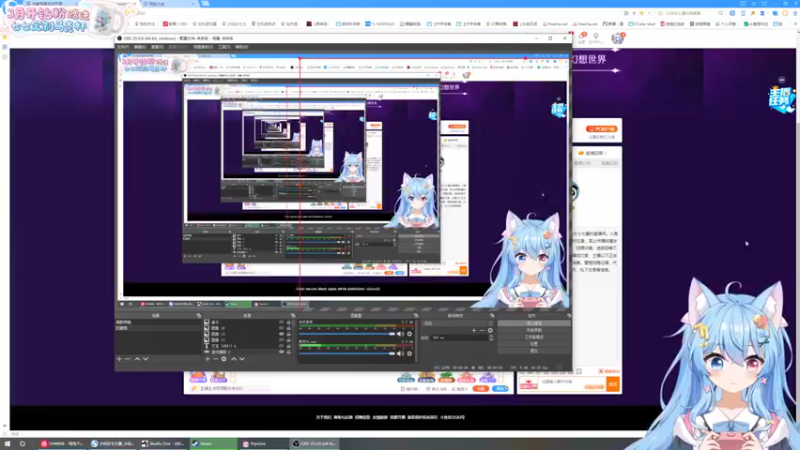Mute the desktop audio speaker icon
Image resolution: width=800 pixels, height=450 pixels.
(x=401, y=334)
